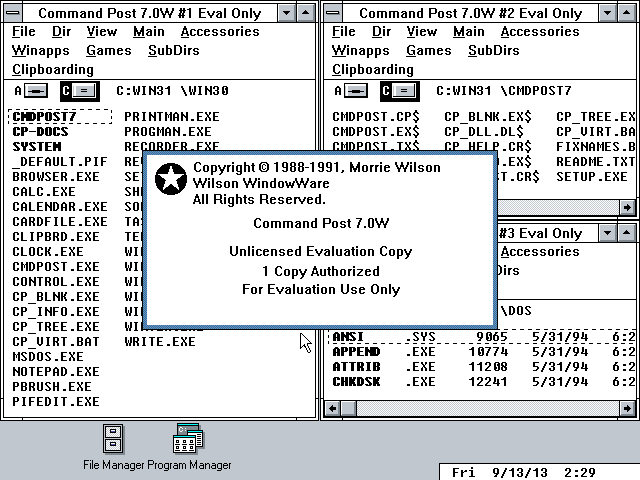Open the Program Manager desktop icon
This screenshot has width=640, height=480.
(x=189, y=447)
